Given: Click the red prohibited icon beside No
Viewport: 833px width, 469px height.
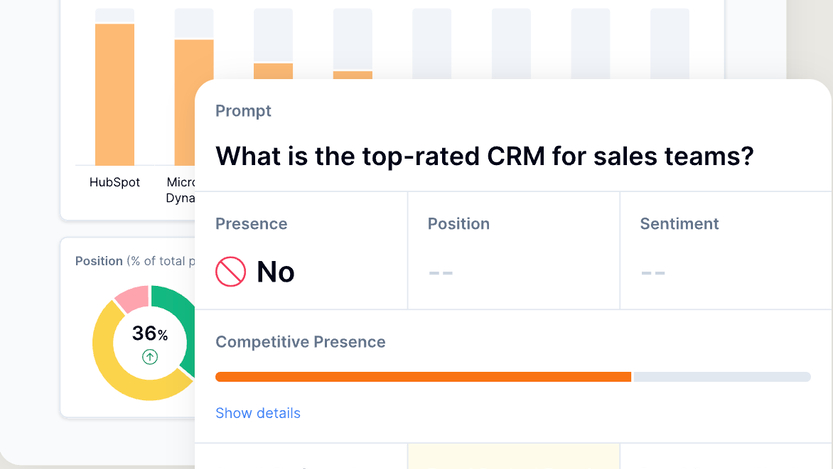Looking at the screenshot, I should pos(231,271).
